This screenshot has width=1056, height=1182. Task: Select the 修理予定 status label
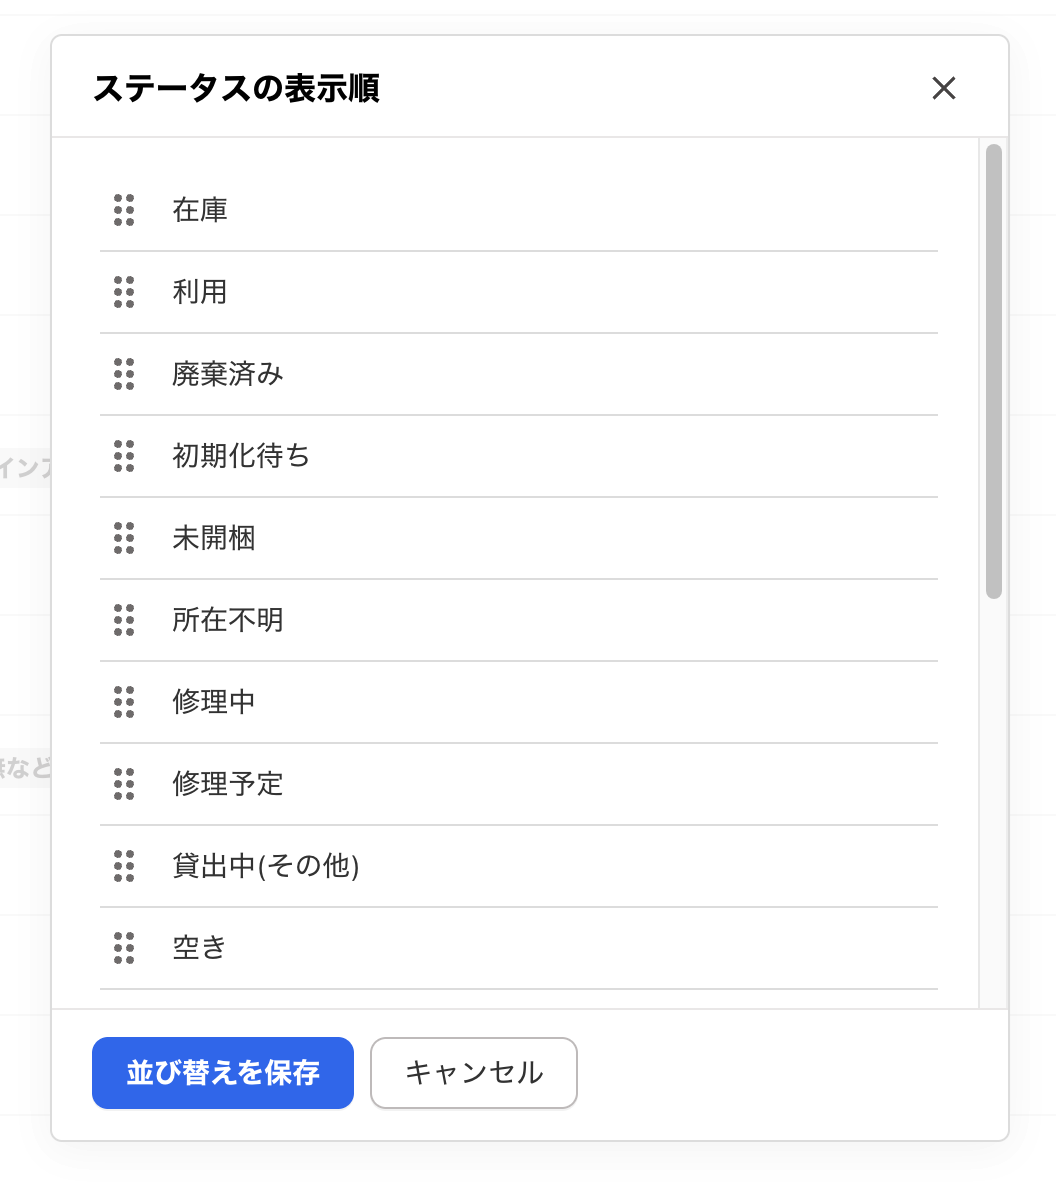coord(228,784)
